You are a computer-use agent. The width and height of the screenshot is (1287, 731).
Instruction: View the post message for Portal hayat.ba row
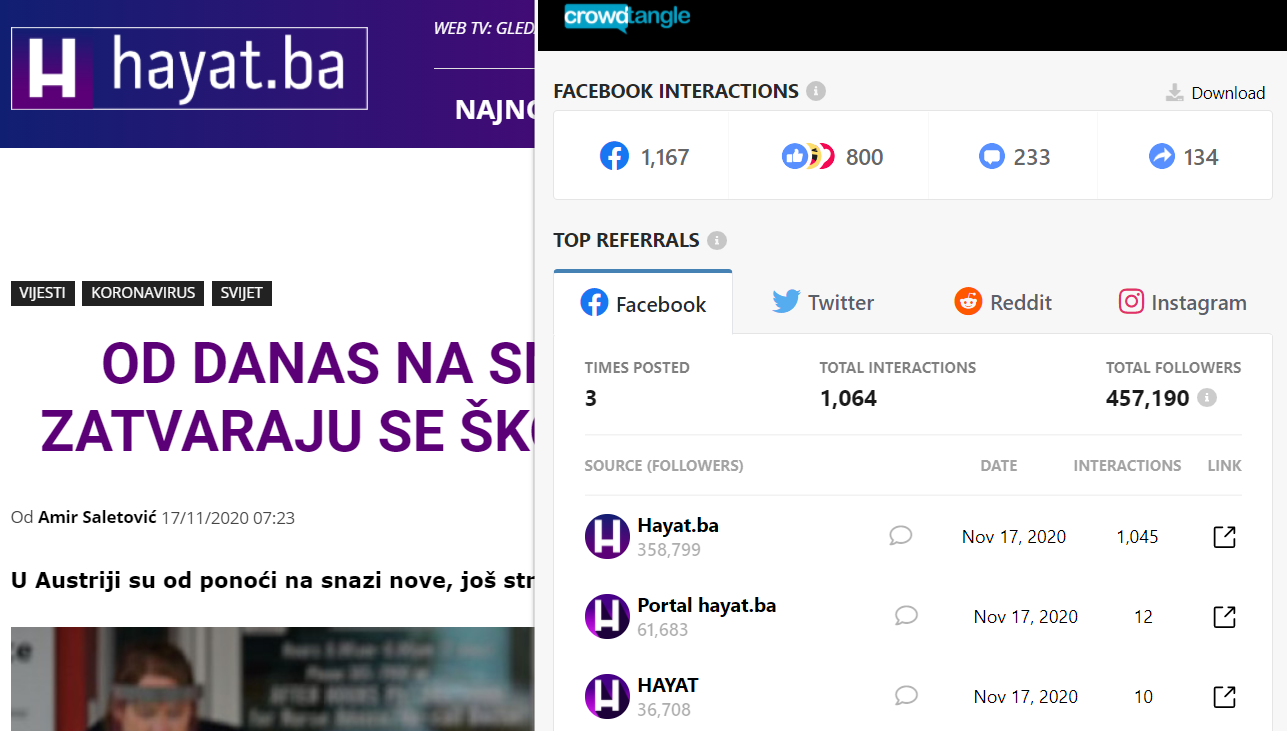tap(906, 615)
